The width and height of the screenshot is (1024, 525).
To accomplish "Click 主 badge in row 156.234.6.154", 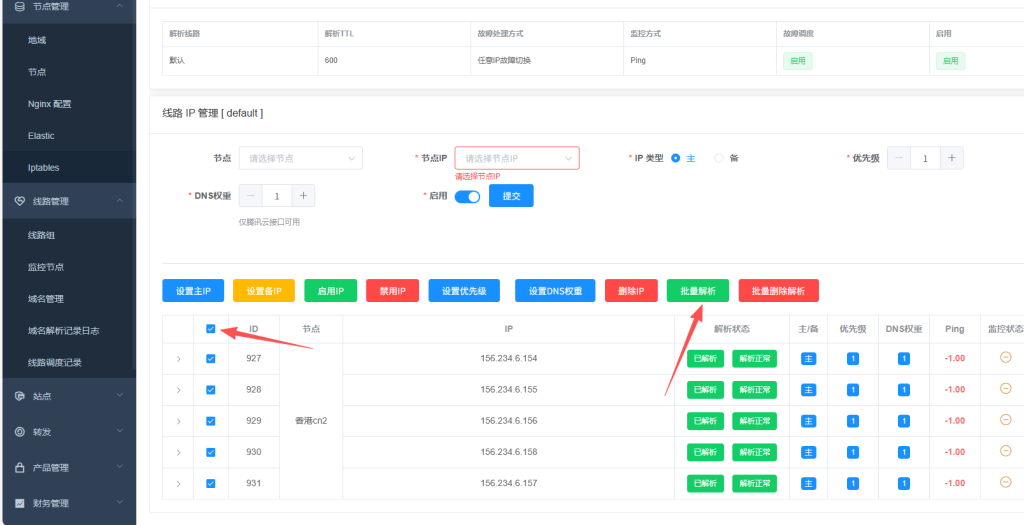I will point(808,358).
